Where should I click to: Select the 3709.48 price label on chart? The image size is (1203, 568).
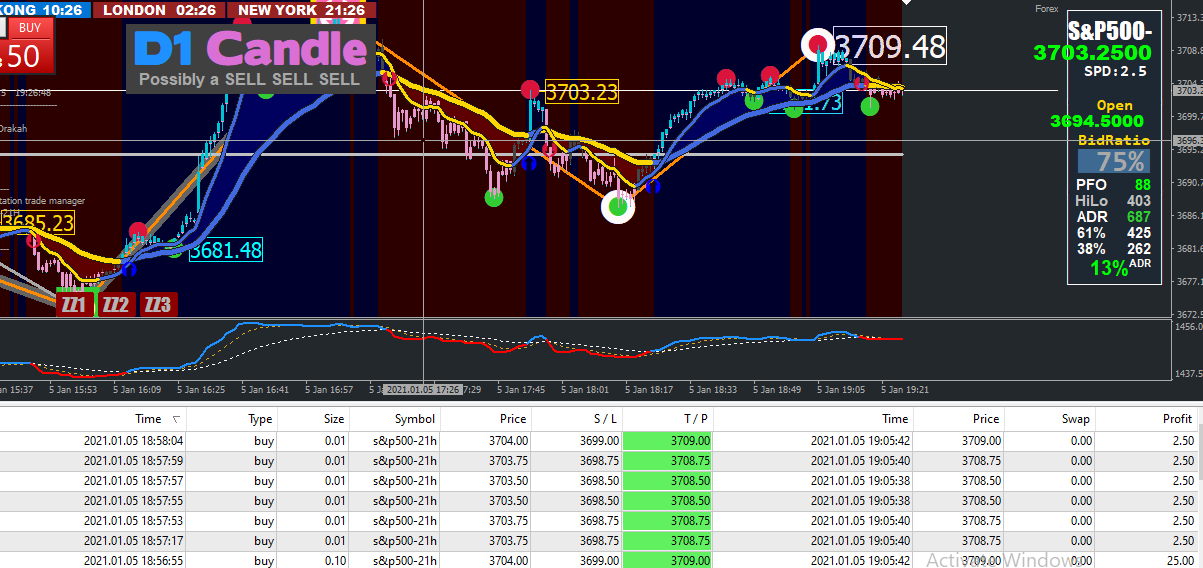(x=889, y=46)
